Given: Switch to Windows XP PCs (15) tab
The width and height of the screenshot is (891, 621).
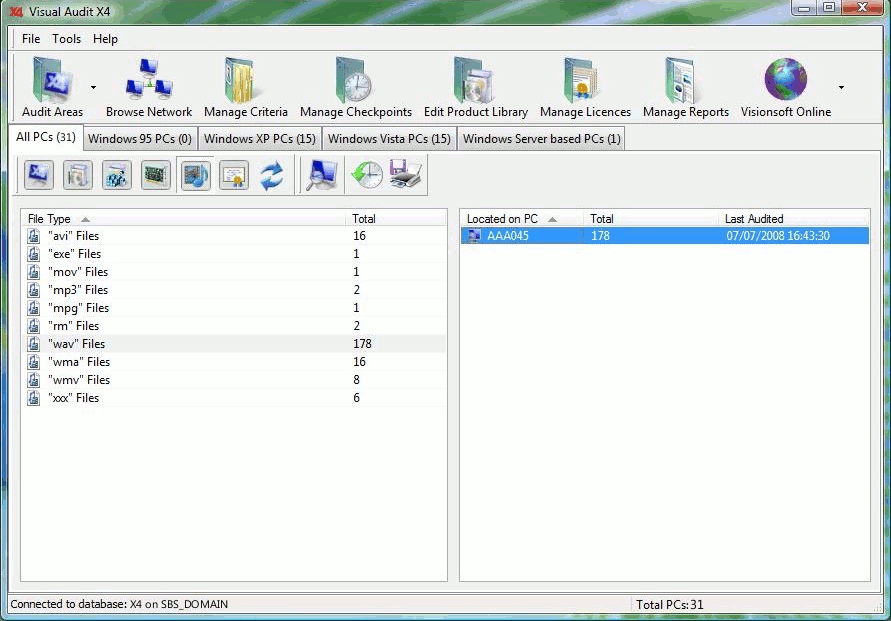Looking at the screenshot, I should (x=260, y=139).
